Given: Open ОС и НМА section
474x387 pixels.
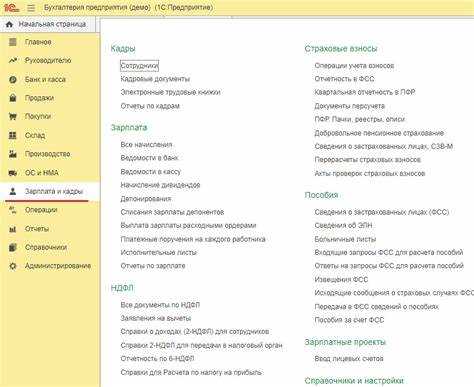Looking at the screenshot, I should click(42, 173).
